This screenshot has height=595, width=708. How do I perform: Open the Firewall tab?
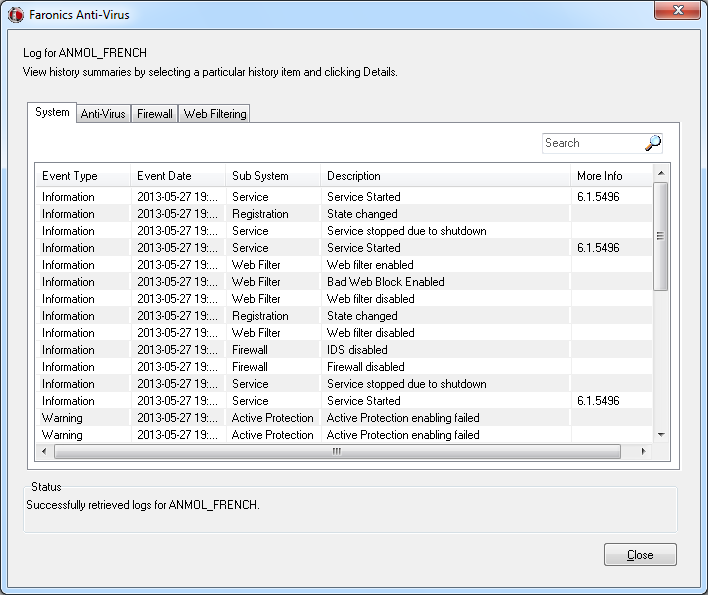click(154, 114)
